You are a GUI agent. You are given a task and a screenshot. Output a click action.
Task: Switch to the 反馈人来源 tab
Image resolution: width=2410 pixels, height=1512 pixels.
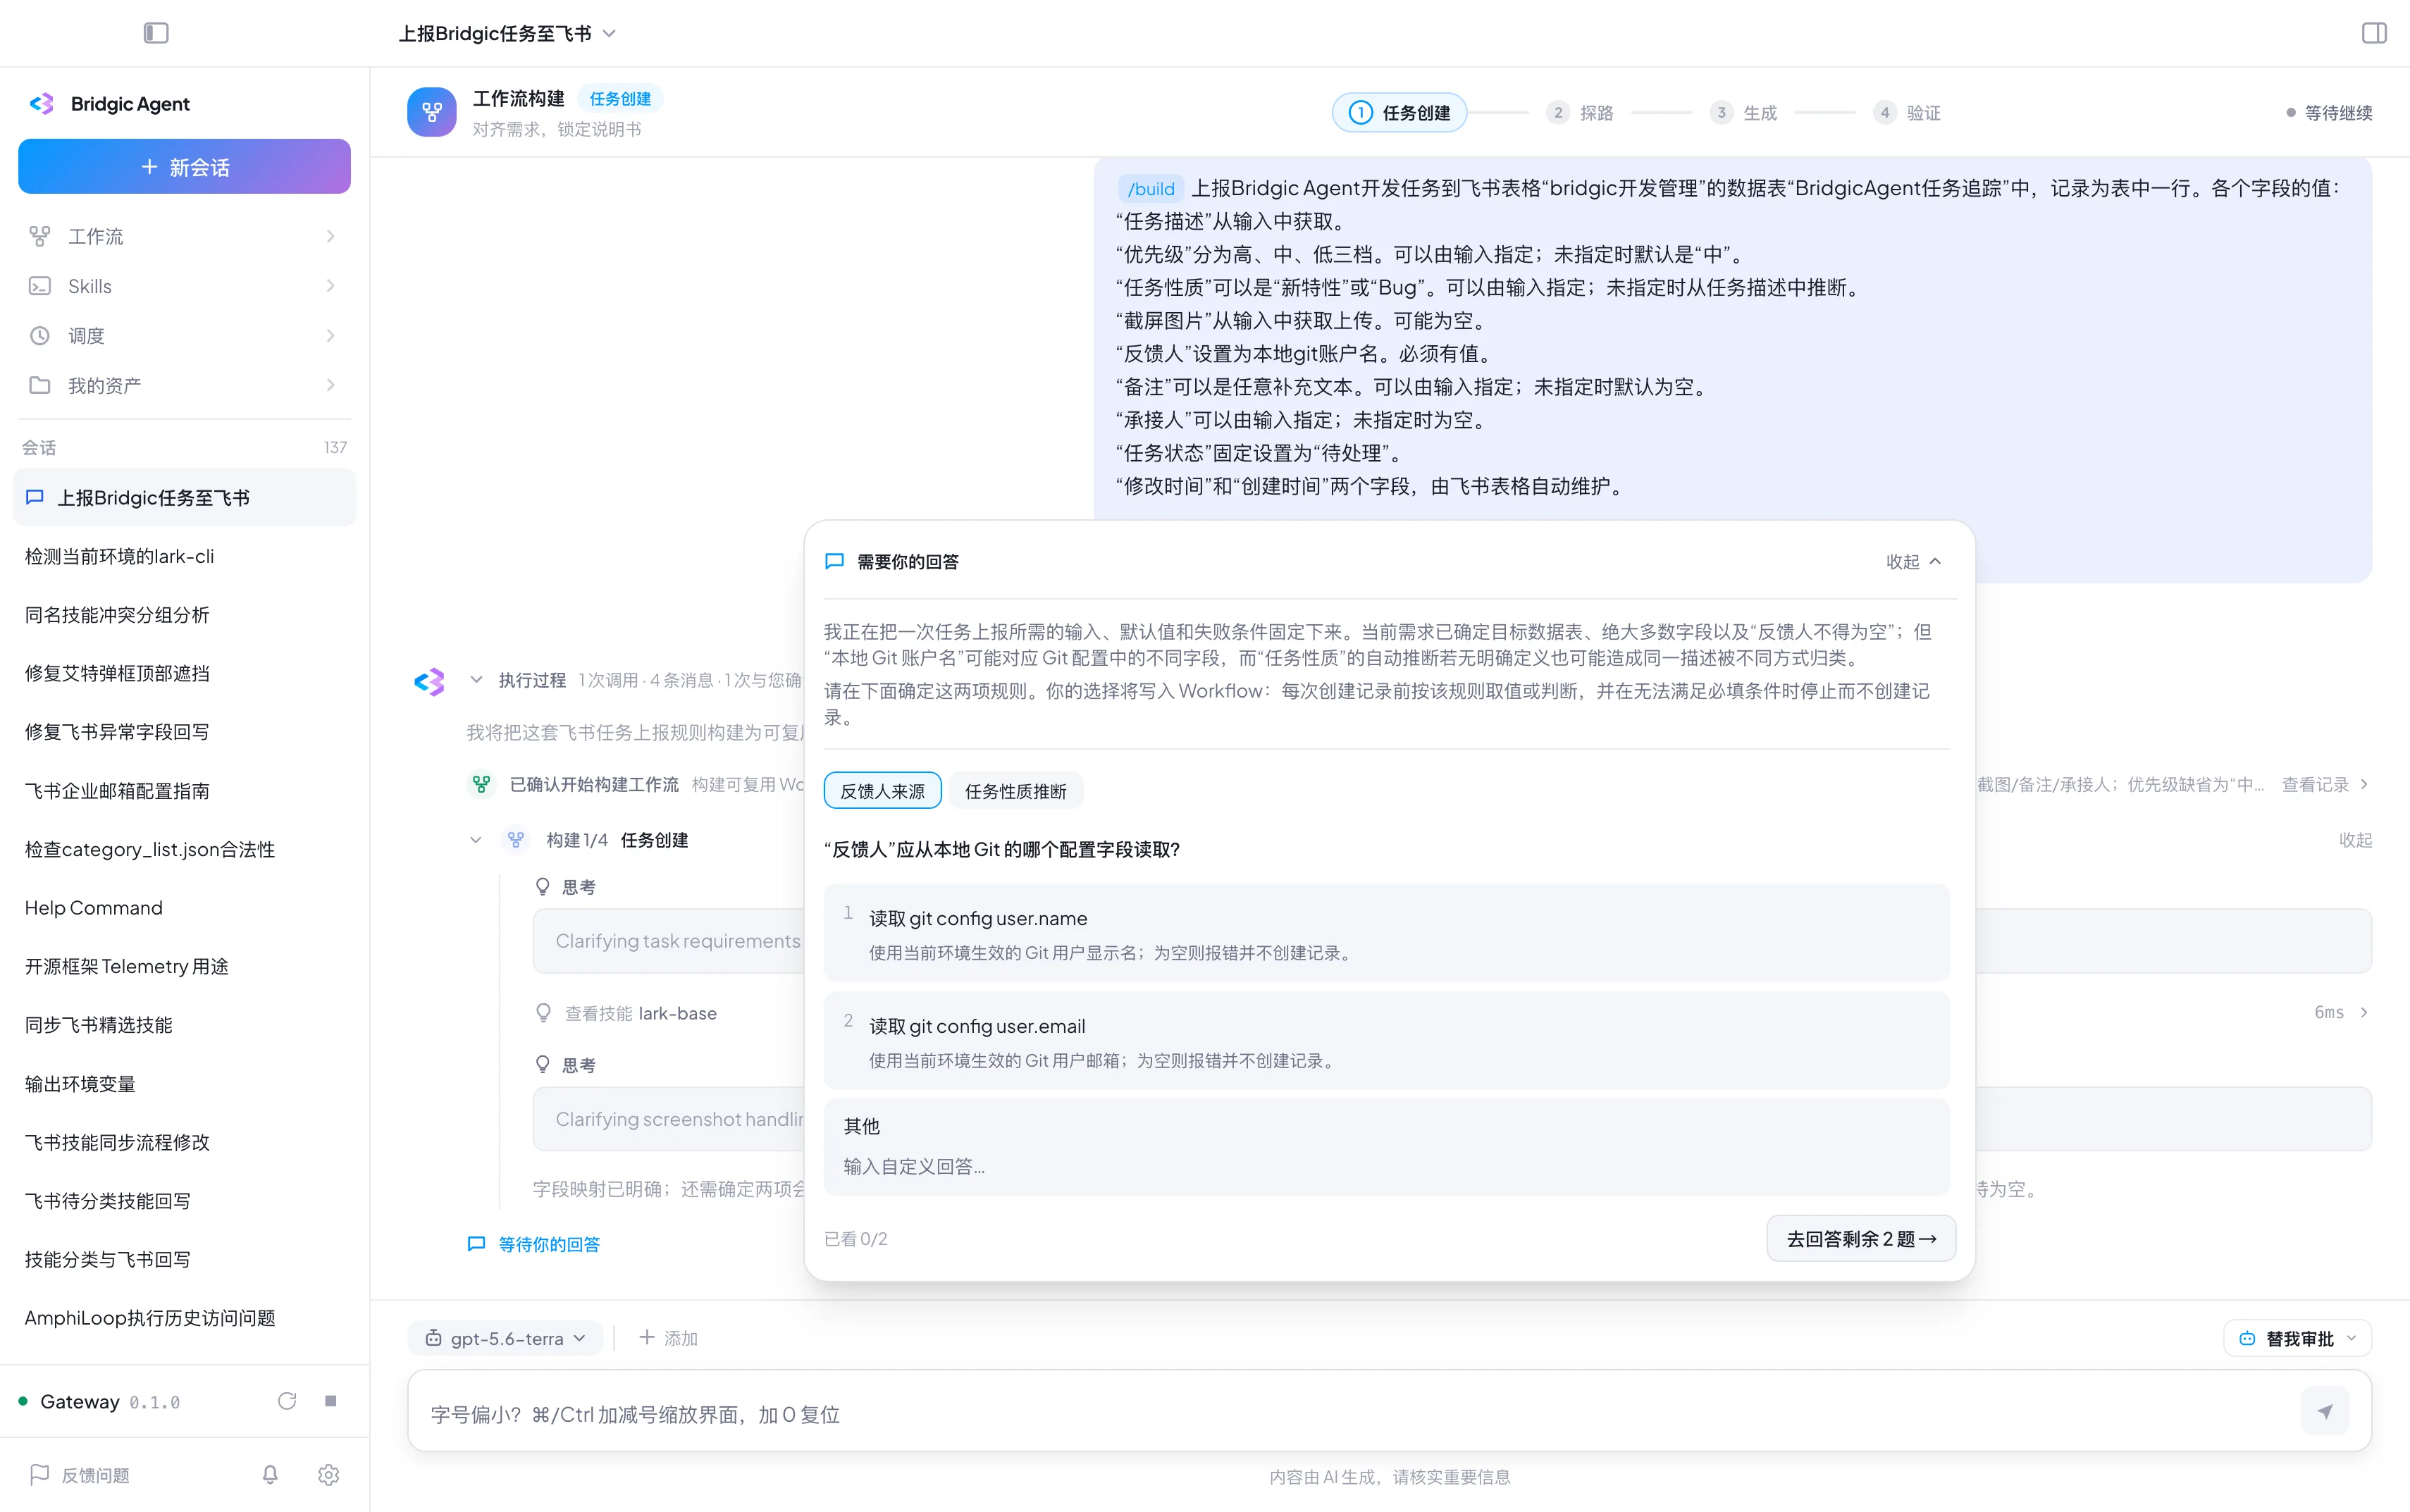(882, 791)
